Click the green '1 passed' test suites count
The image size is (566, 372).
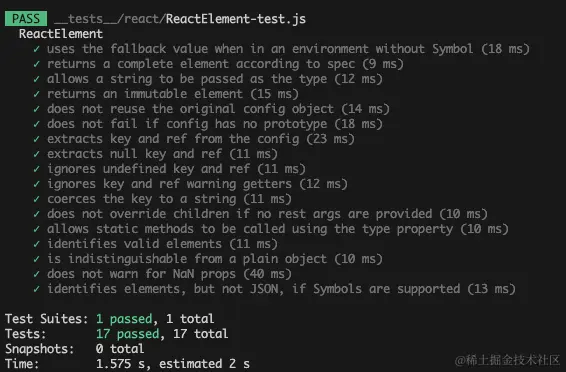coord(124,319)
